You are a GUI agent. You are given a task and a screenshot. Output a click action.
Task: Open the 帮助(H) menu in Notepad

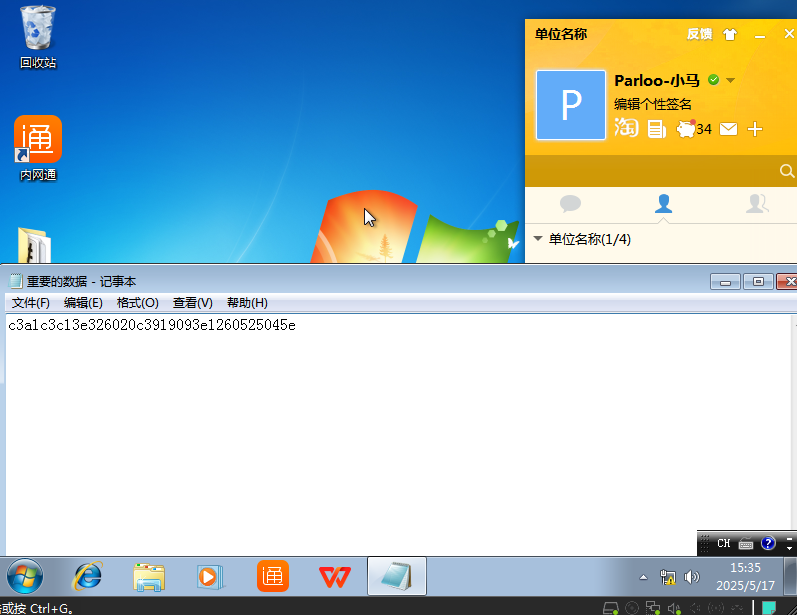(247, 303)
